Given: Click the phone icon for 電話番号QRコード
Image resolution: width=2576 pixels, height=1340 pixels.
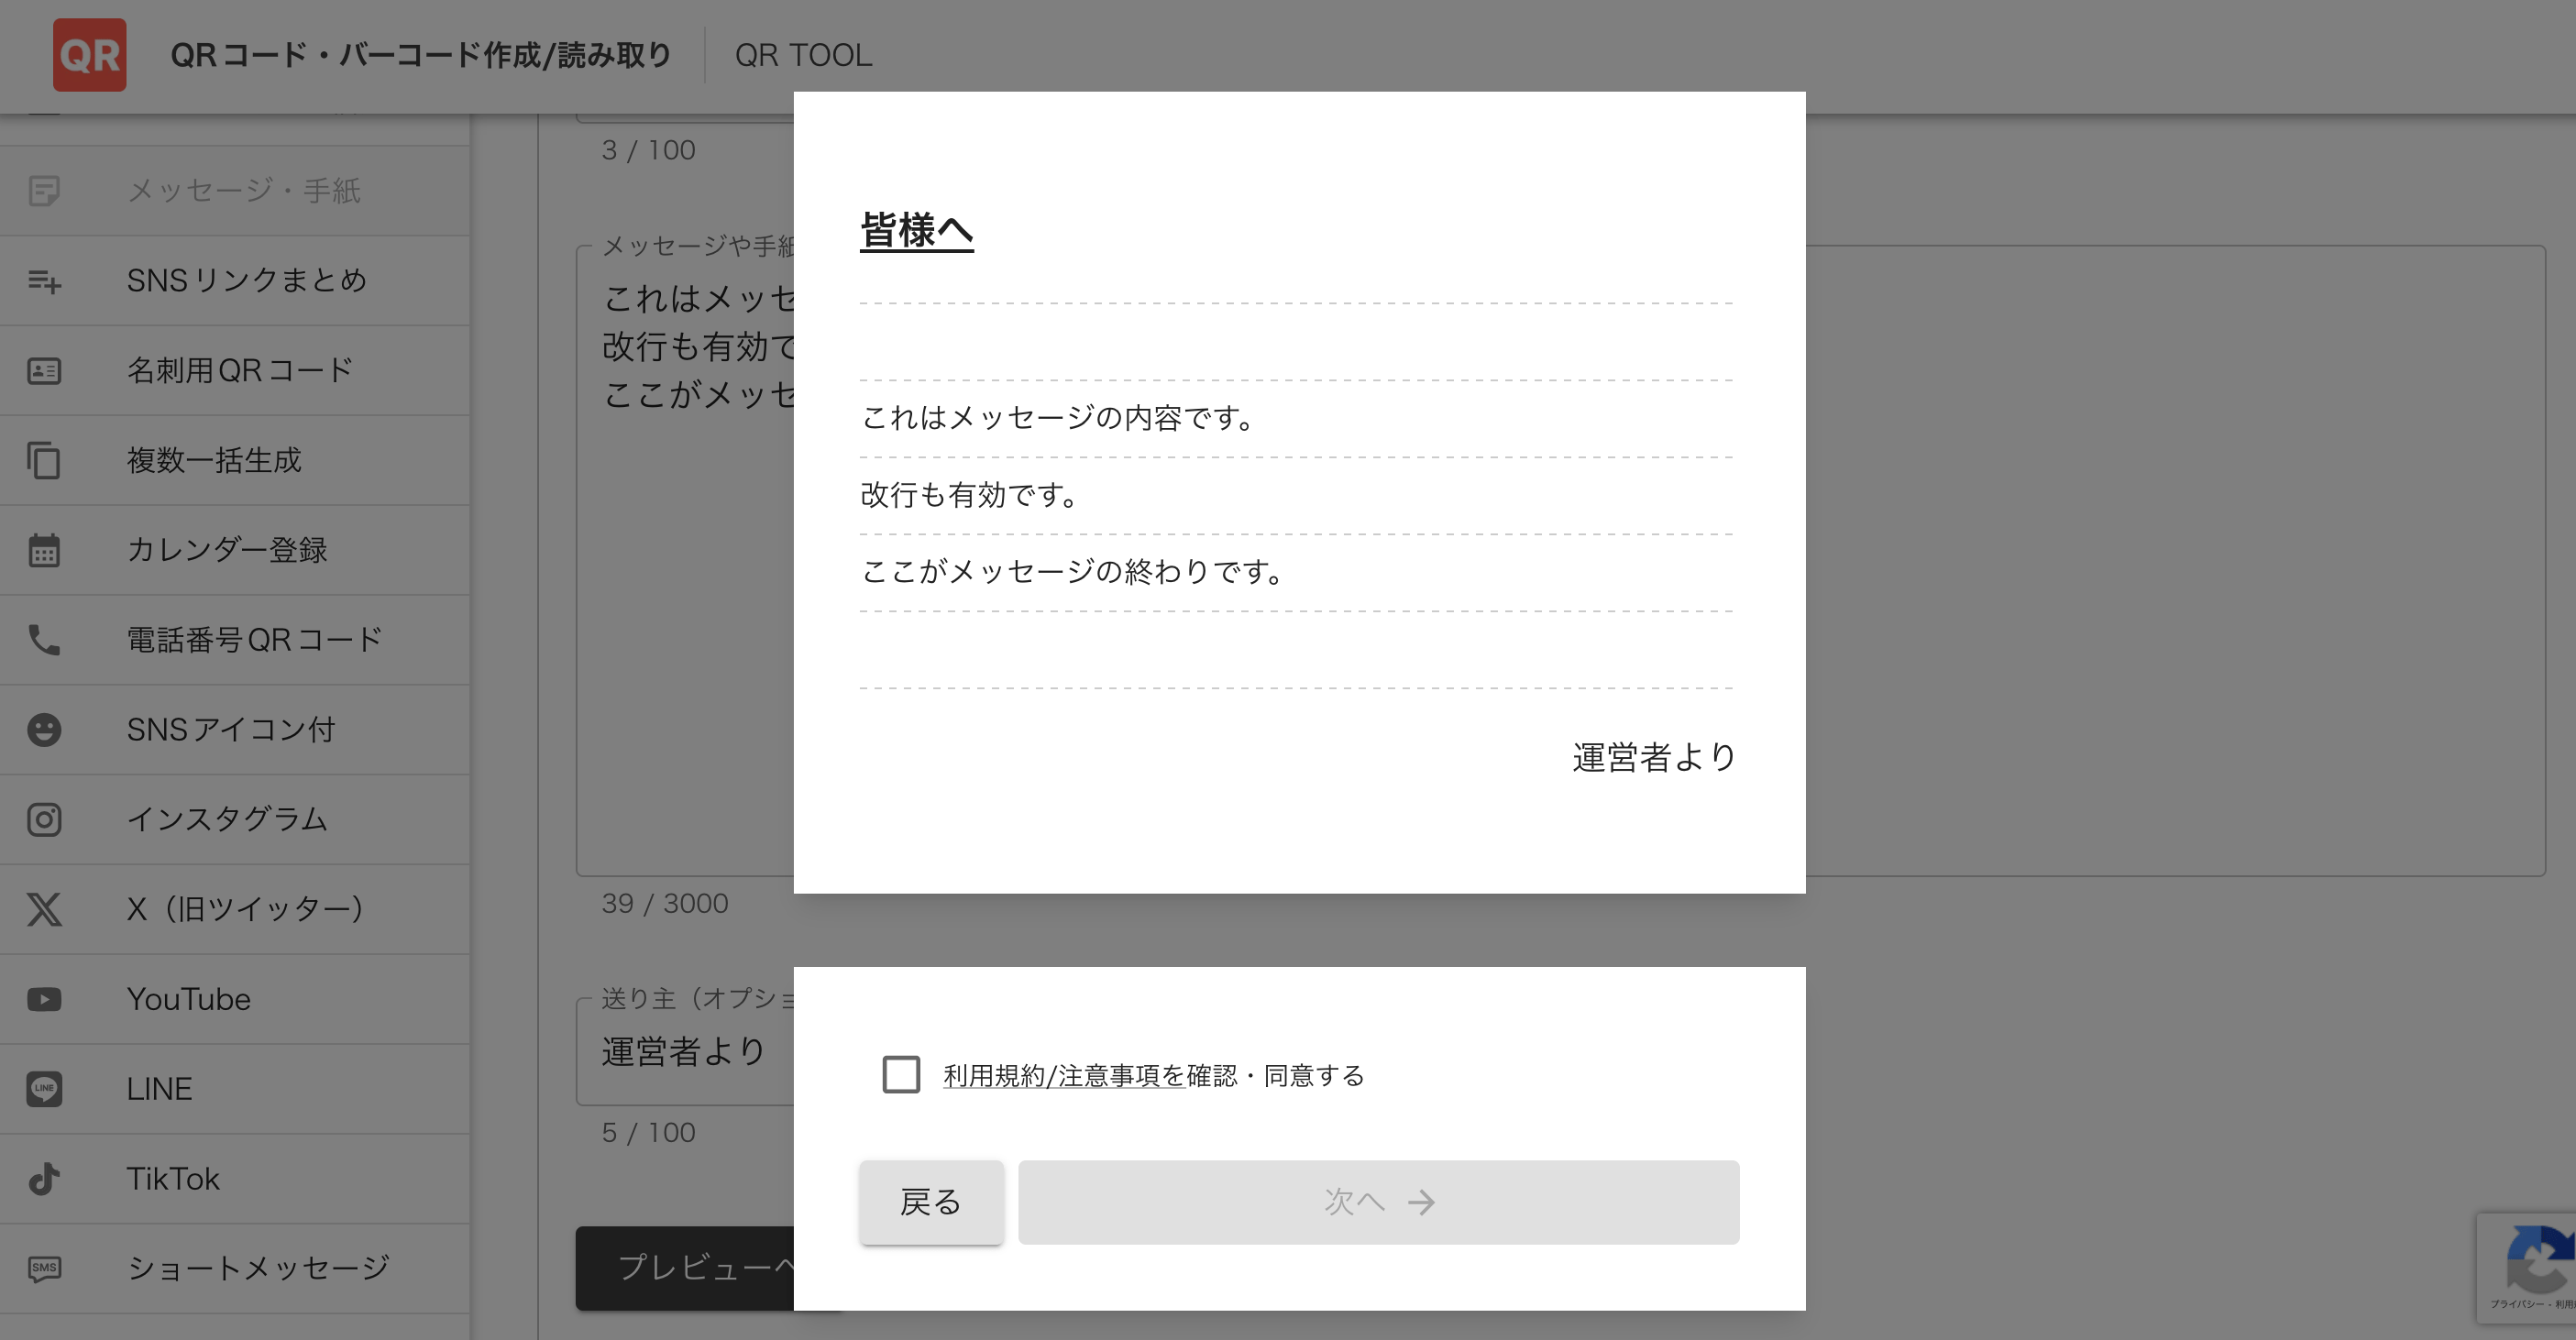Looking at the screenshot, I should pyautogui.click(x=44, y=639).
